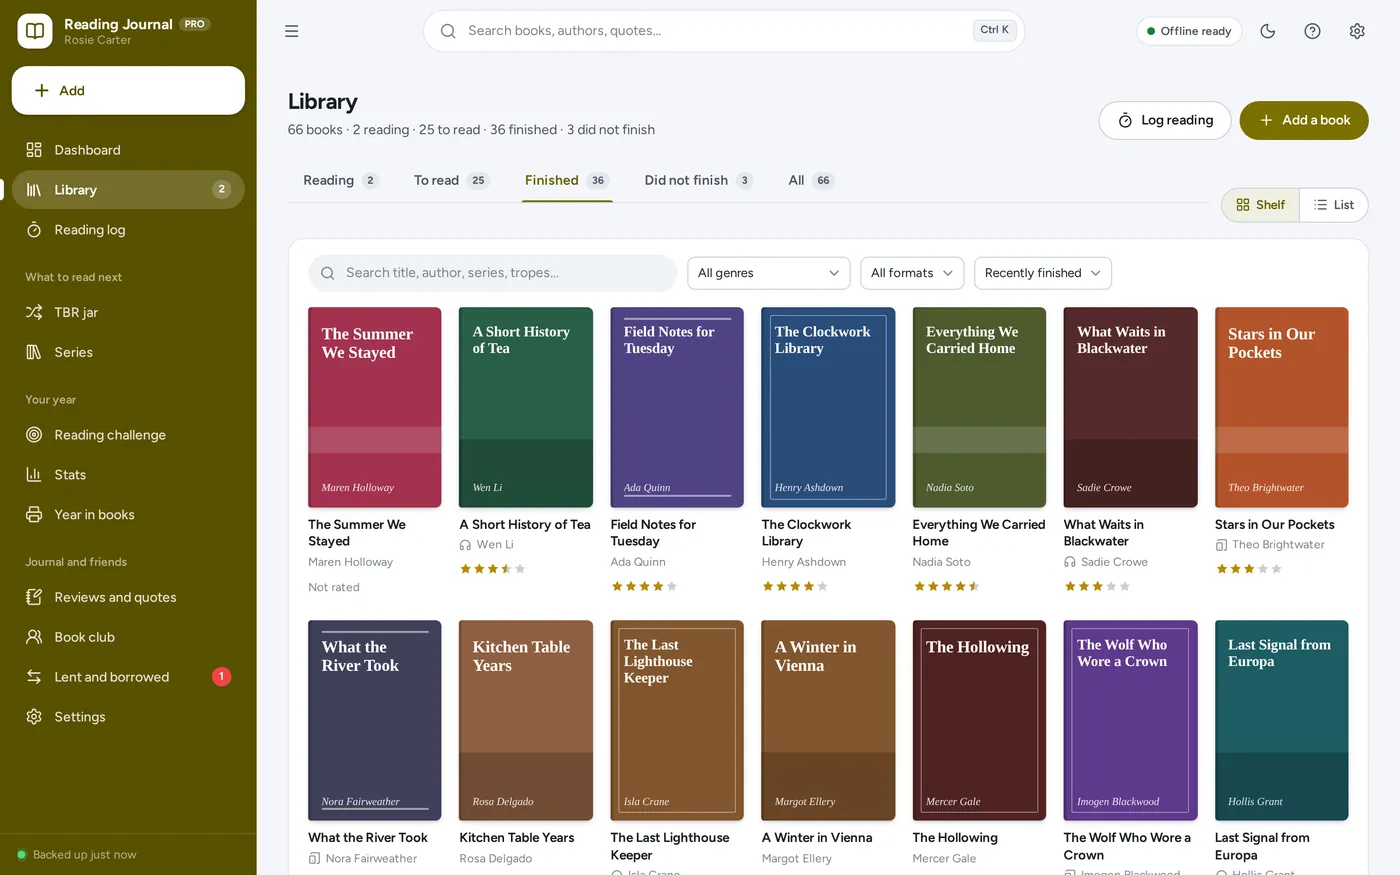Expand the All genres dropdown
1400x875 pixels.
(768, 273)
